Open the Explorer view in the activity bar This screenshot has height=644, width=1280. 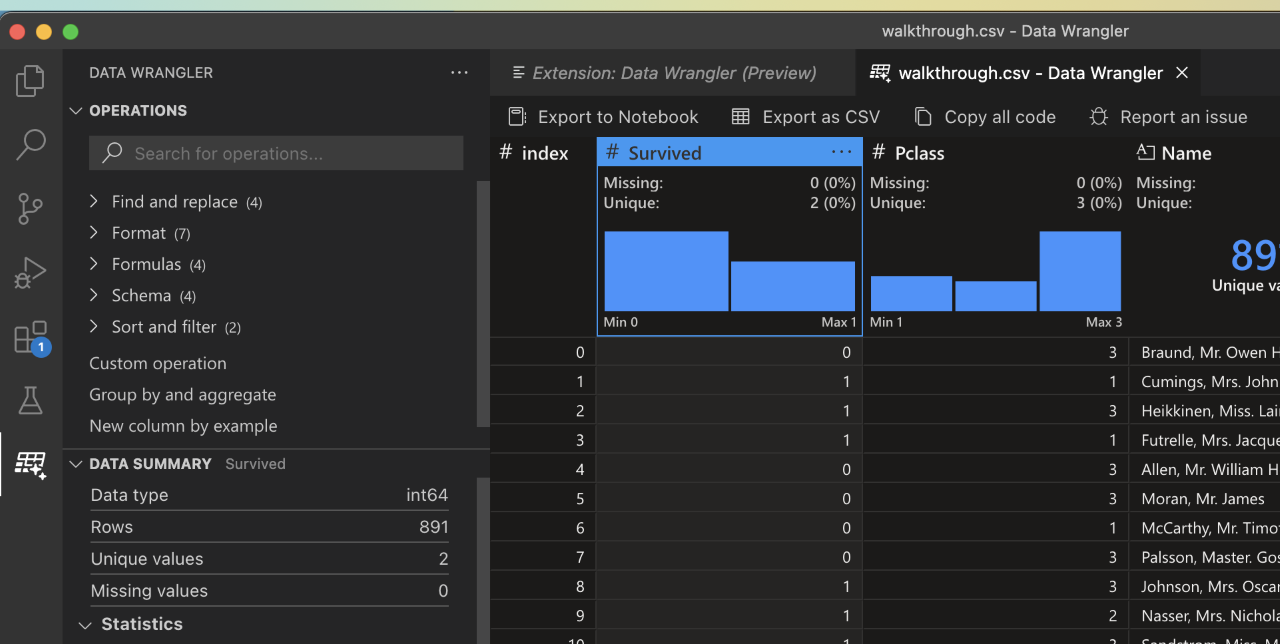tap(29, 80)
